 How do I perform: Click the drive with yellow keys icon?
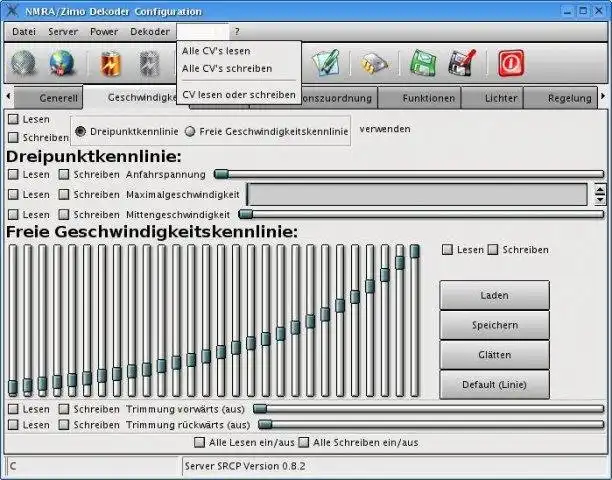(x=374, y=63)
